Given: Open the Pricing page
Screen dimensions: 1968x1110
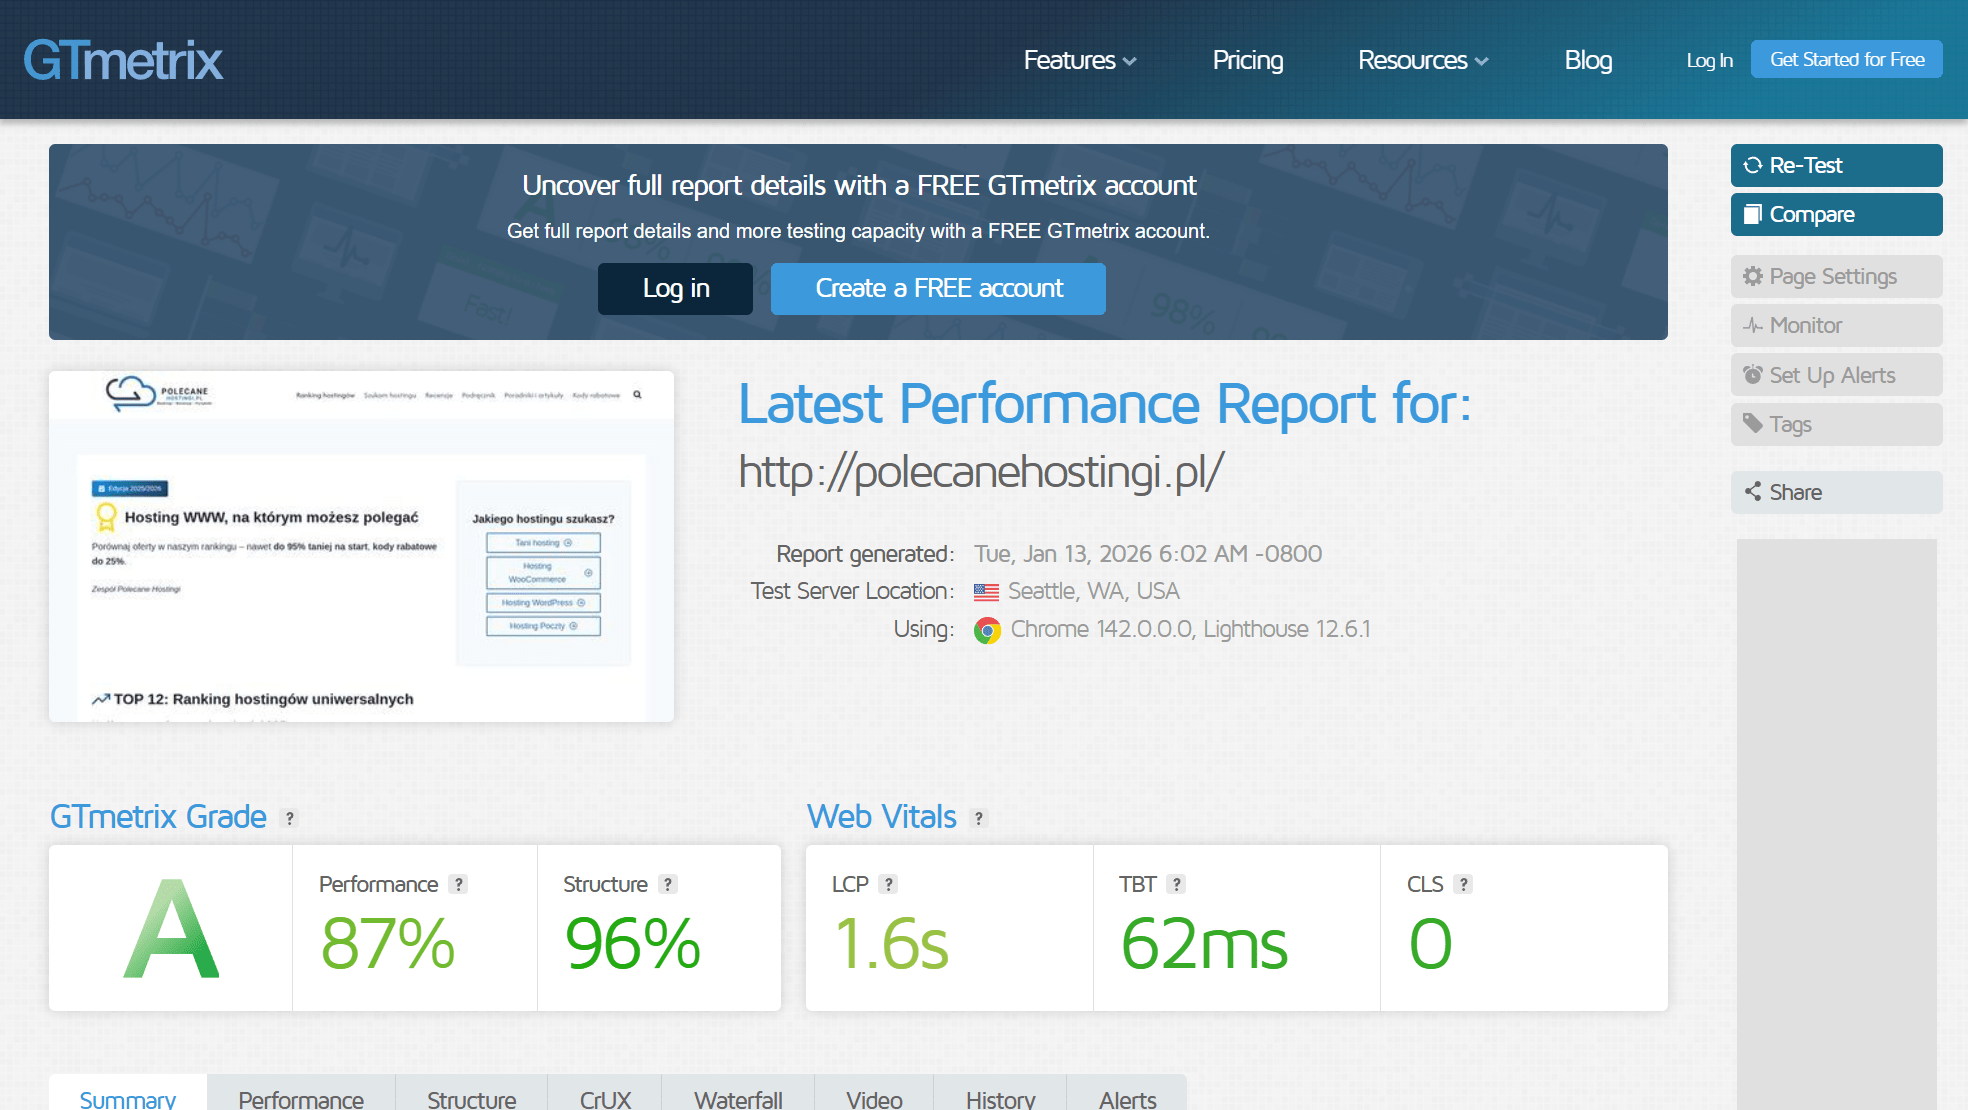Looking at the screenshot, I should pos(1247,60).
